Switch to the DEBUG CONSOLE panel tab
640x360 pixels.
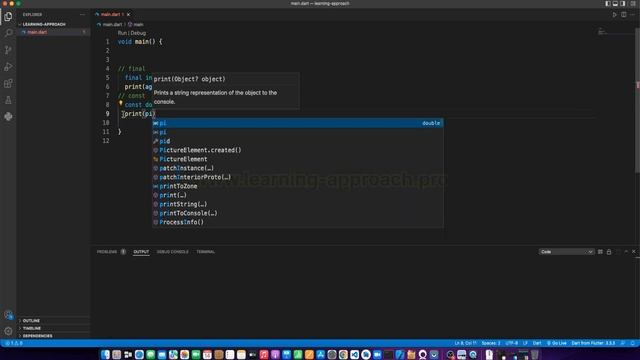[x=173, y=252]
